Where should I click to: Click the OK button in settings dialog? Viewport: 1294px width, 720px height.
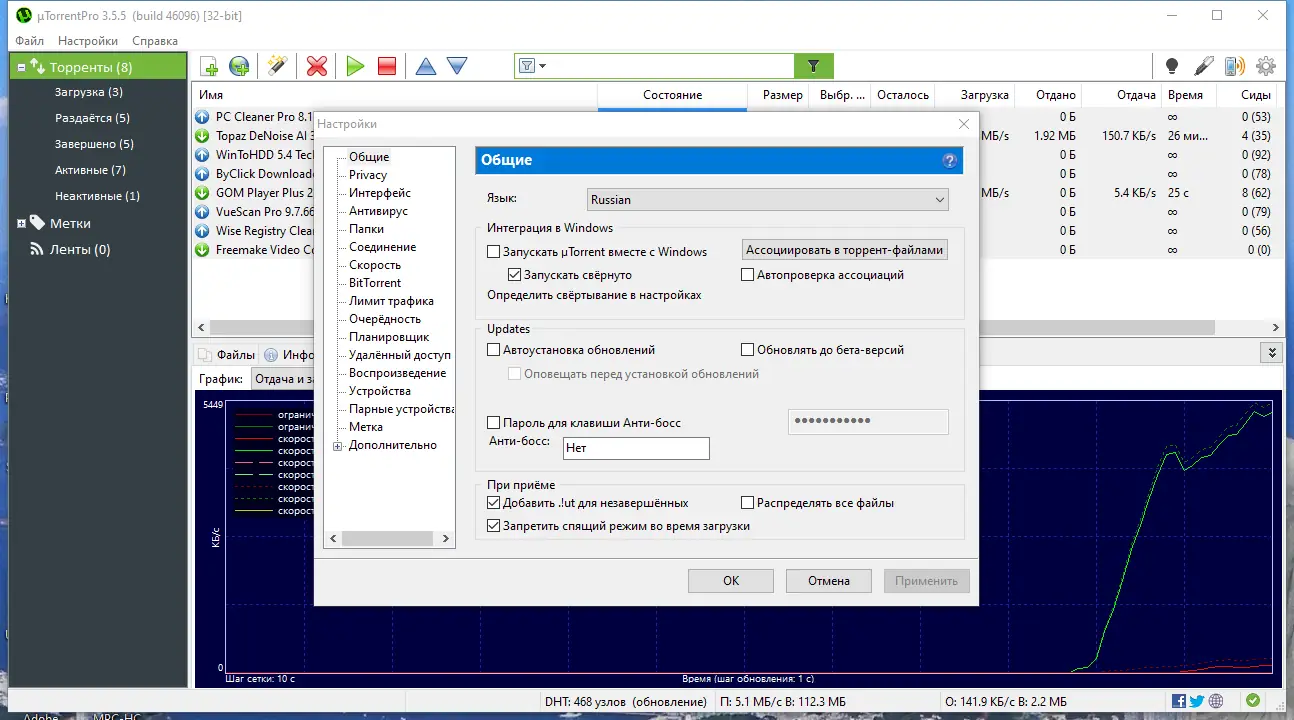tap(731, 581)
